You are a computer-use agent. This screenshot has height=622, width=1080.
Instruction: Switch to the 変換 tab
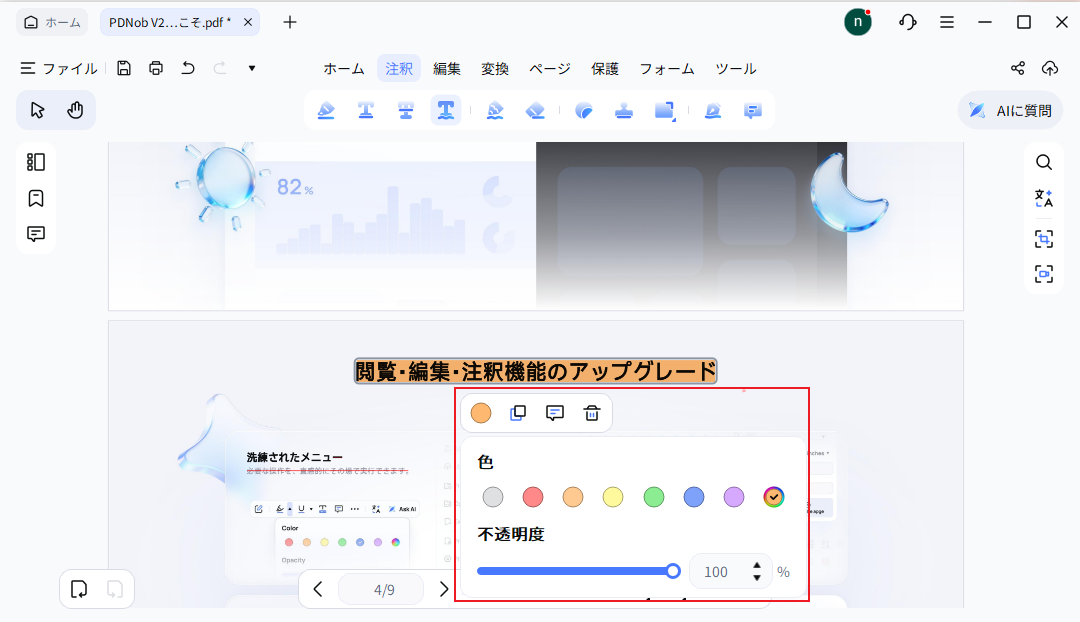click(495, 68)
